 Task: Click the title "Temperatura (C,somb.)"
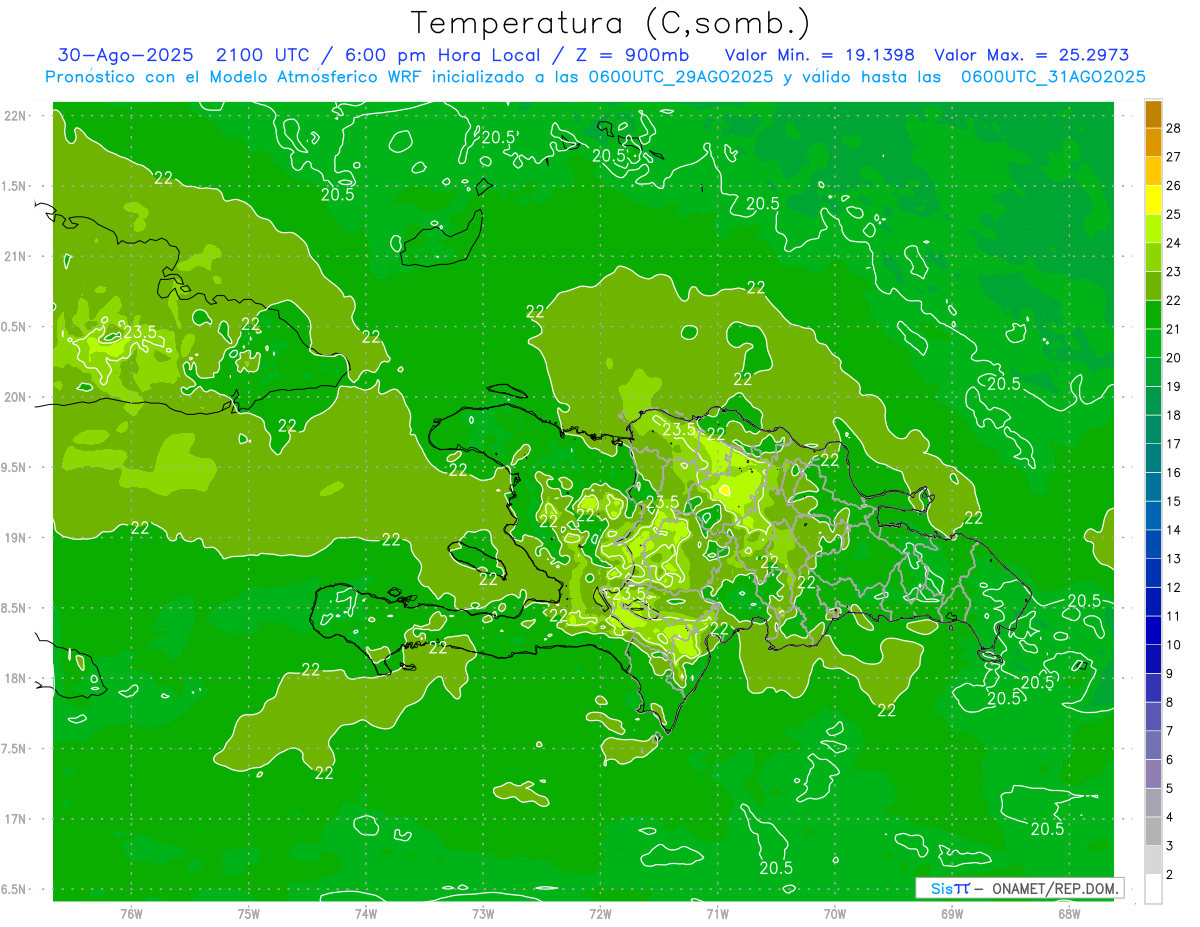coord(611,23)
